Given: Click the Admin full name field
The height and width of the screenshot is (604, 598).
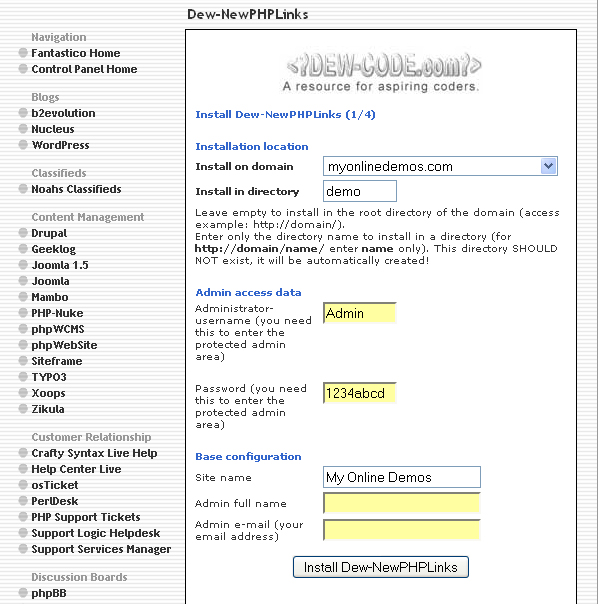Looking at the screenshot, I should tap(402, 503).
